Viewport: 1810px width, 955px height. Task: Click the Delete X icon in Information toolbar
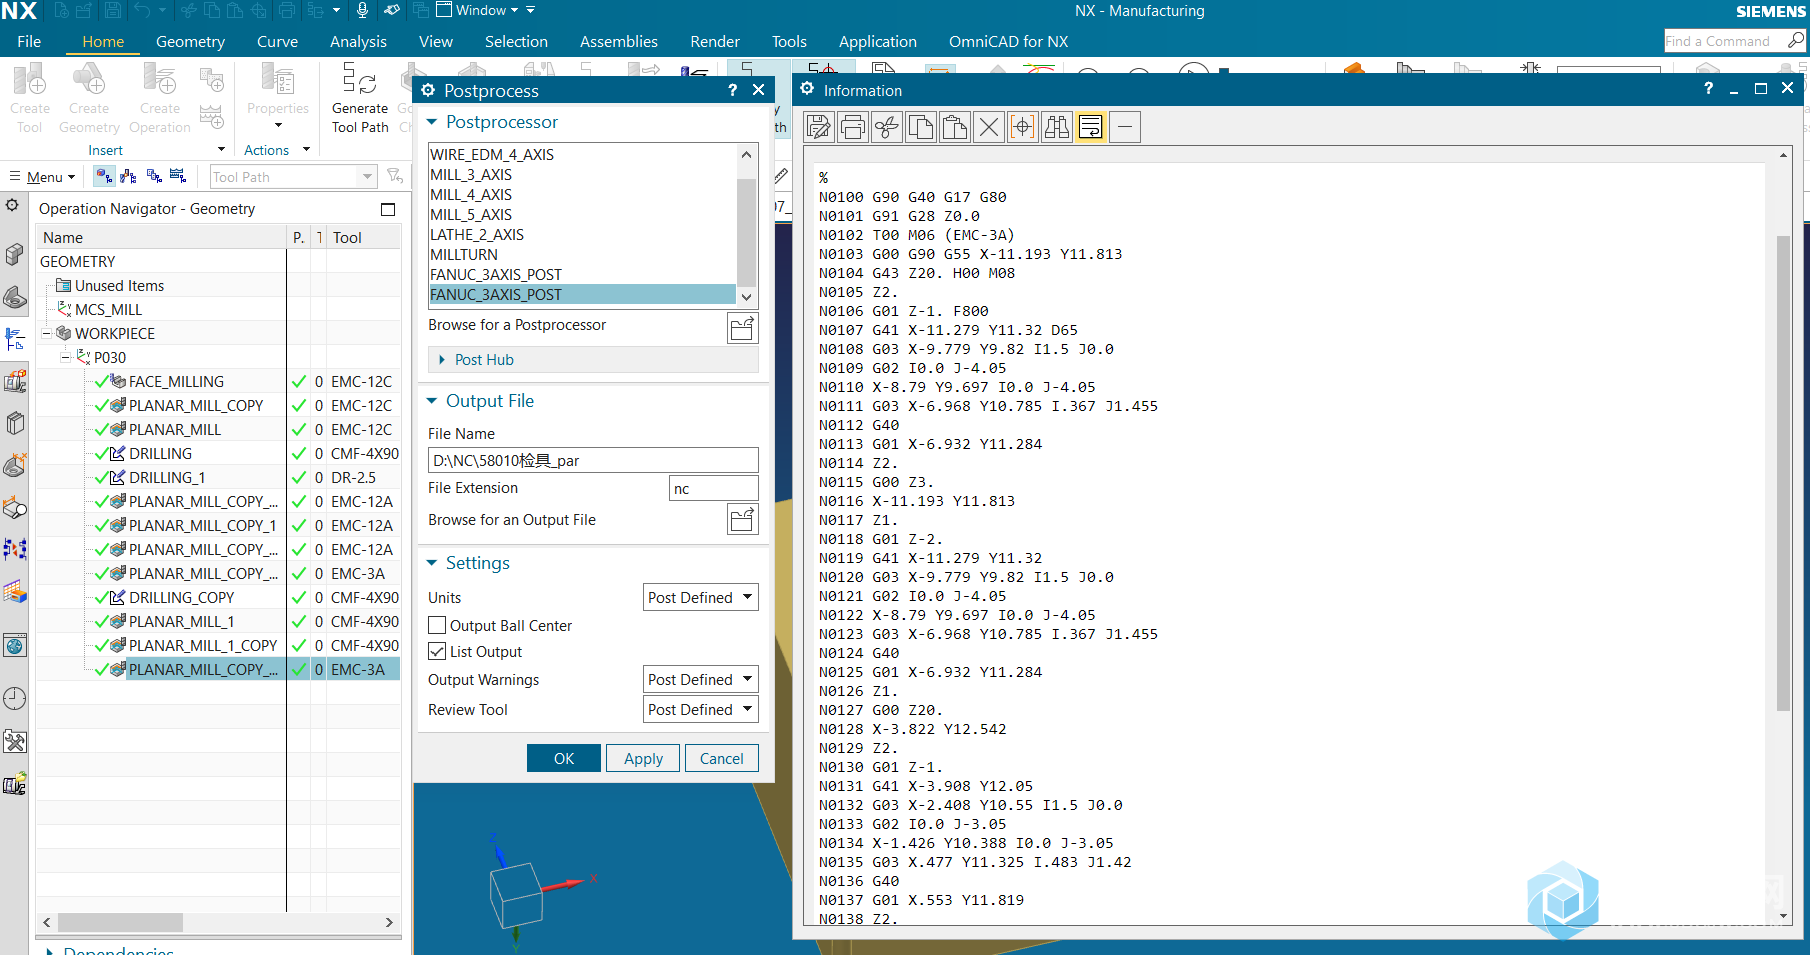click(x=989, y=127)
